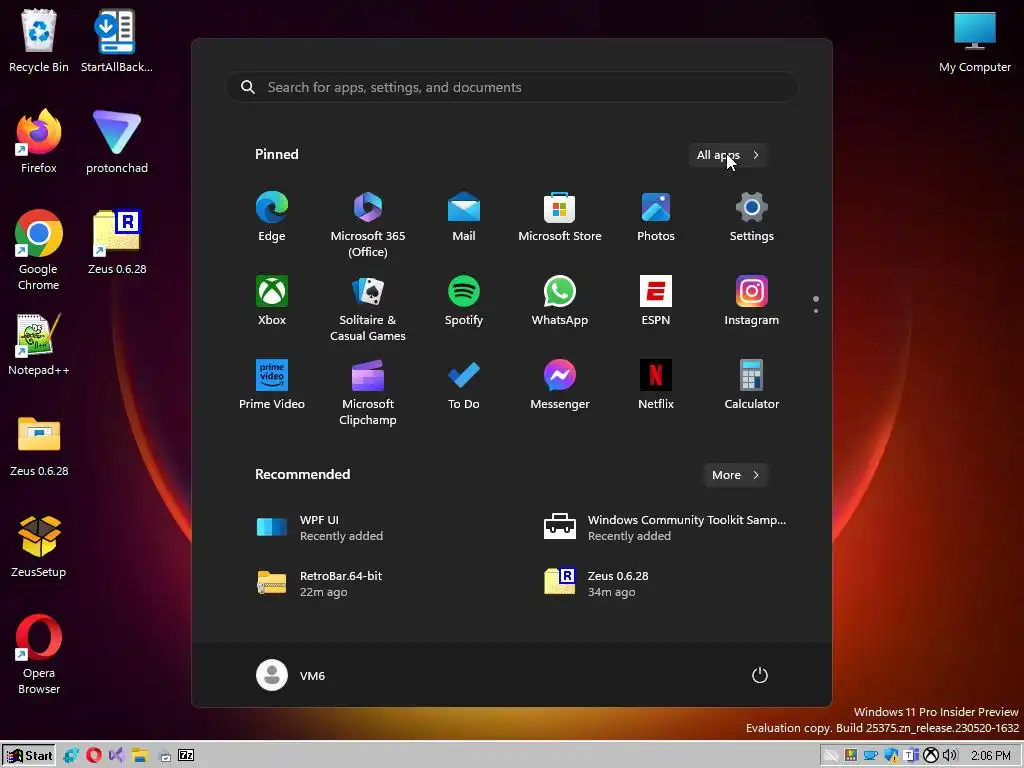The height and width of the screenshot is (768, 1024).
Task: Open the Mail app in Start menu
Action: tap(464, 217)
